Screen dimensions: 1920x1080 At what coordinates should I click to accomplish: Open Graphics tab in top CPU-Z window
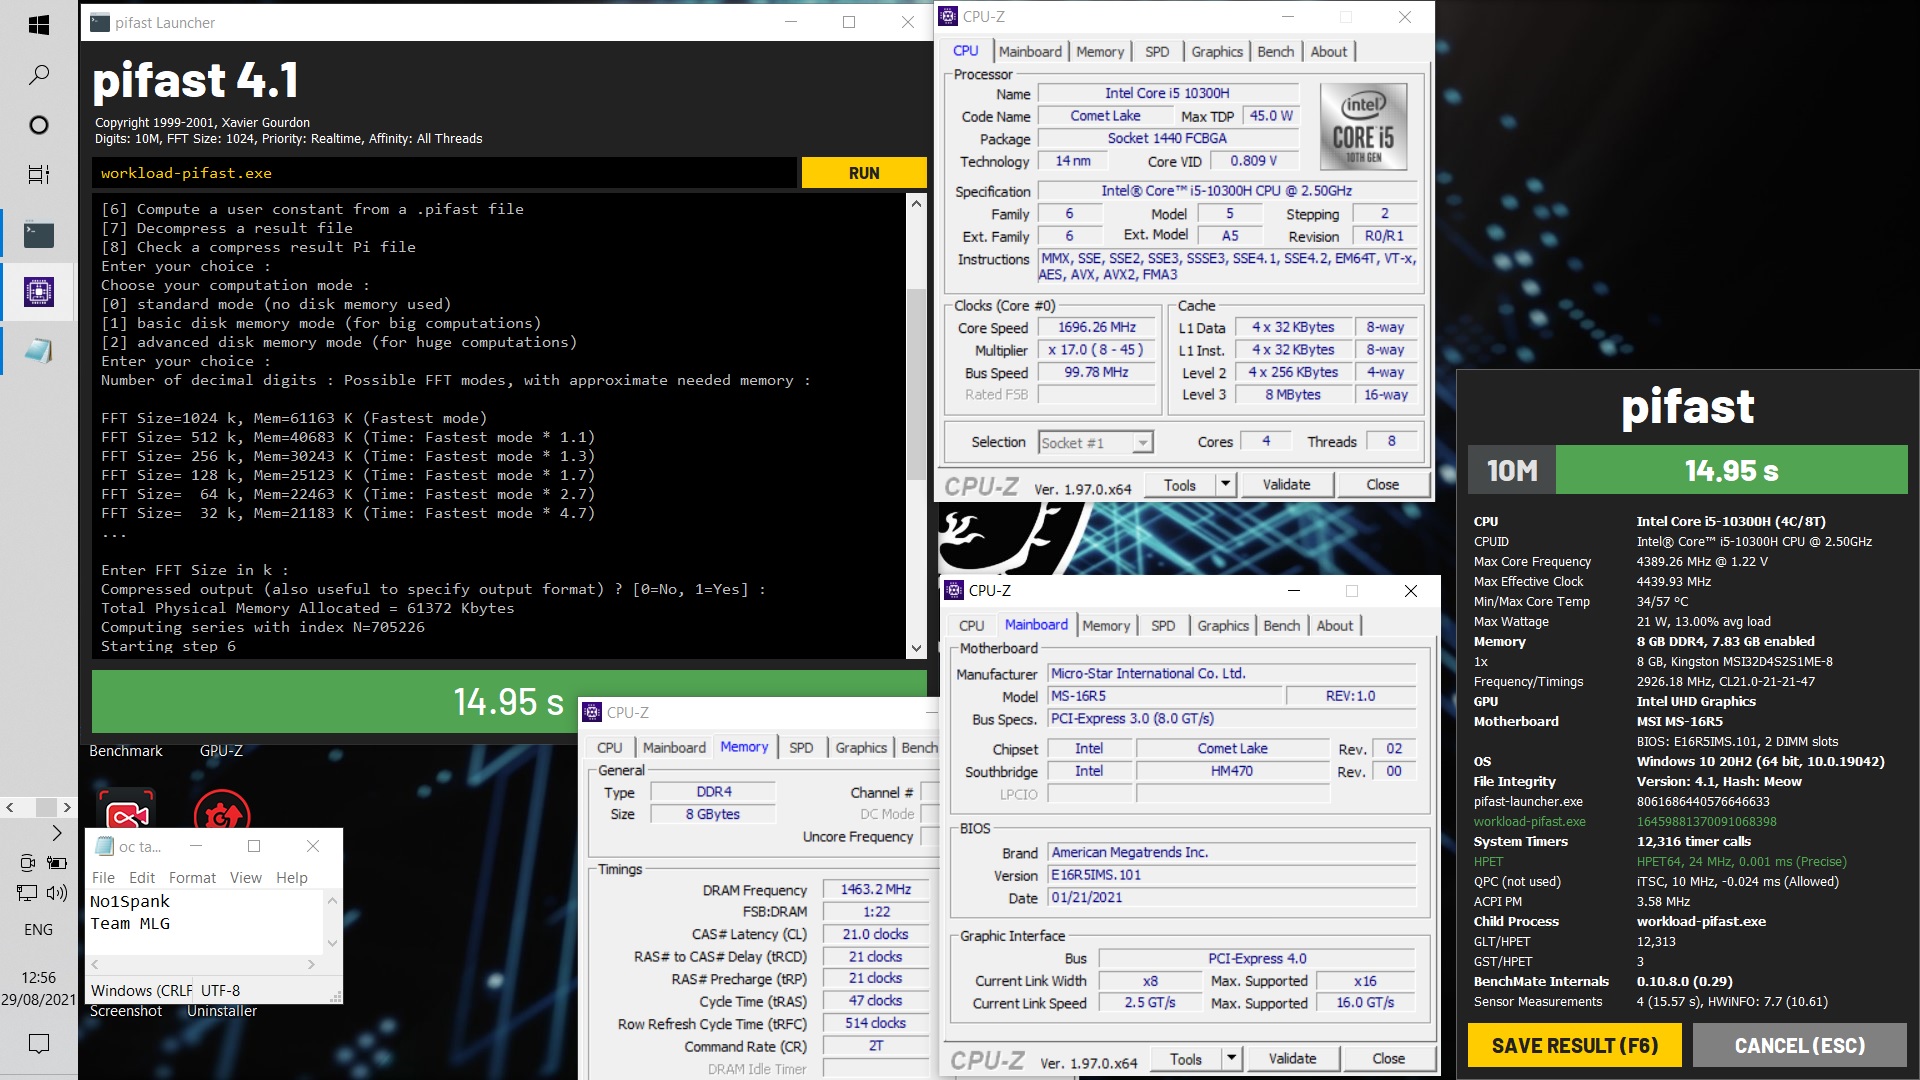click(x=1217, y=52)
